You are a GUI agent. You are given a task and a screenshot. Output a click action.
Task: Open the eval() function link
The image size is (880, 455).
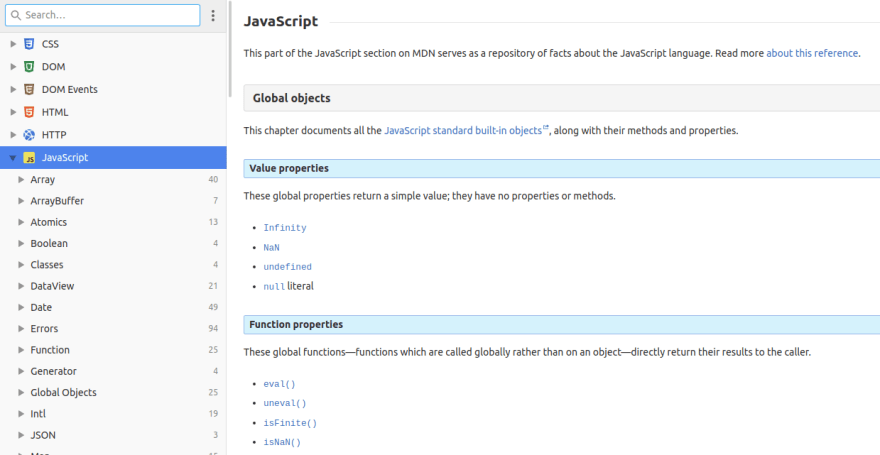point(279,384)
